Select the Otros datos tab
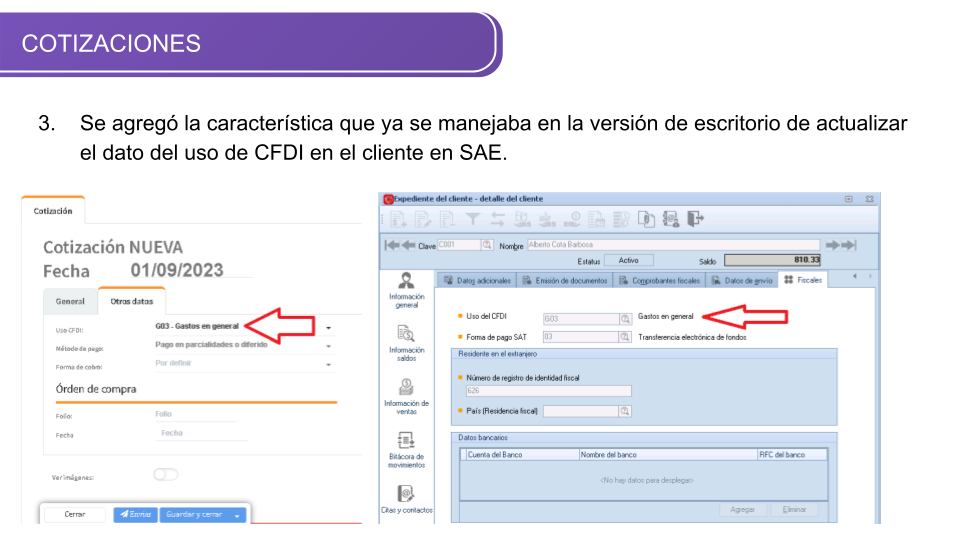This screenshot has width=960, height=540. (132, 301)
